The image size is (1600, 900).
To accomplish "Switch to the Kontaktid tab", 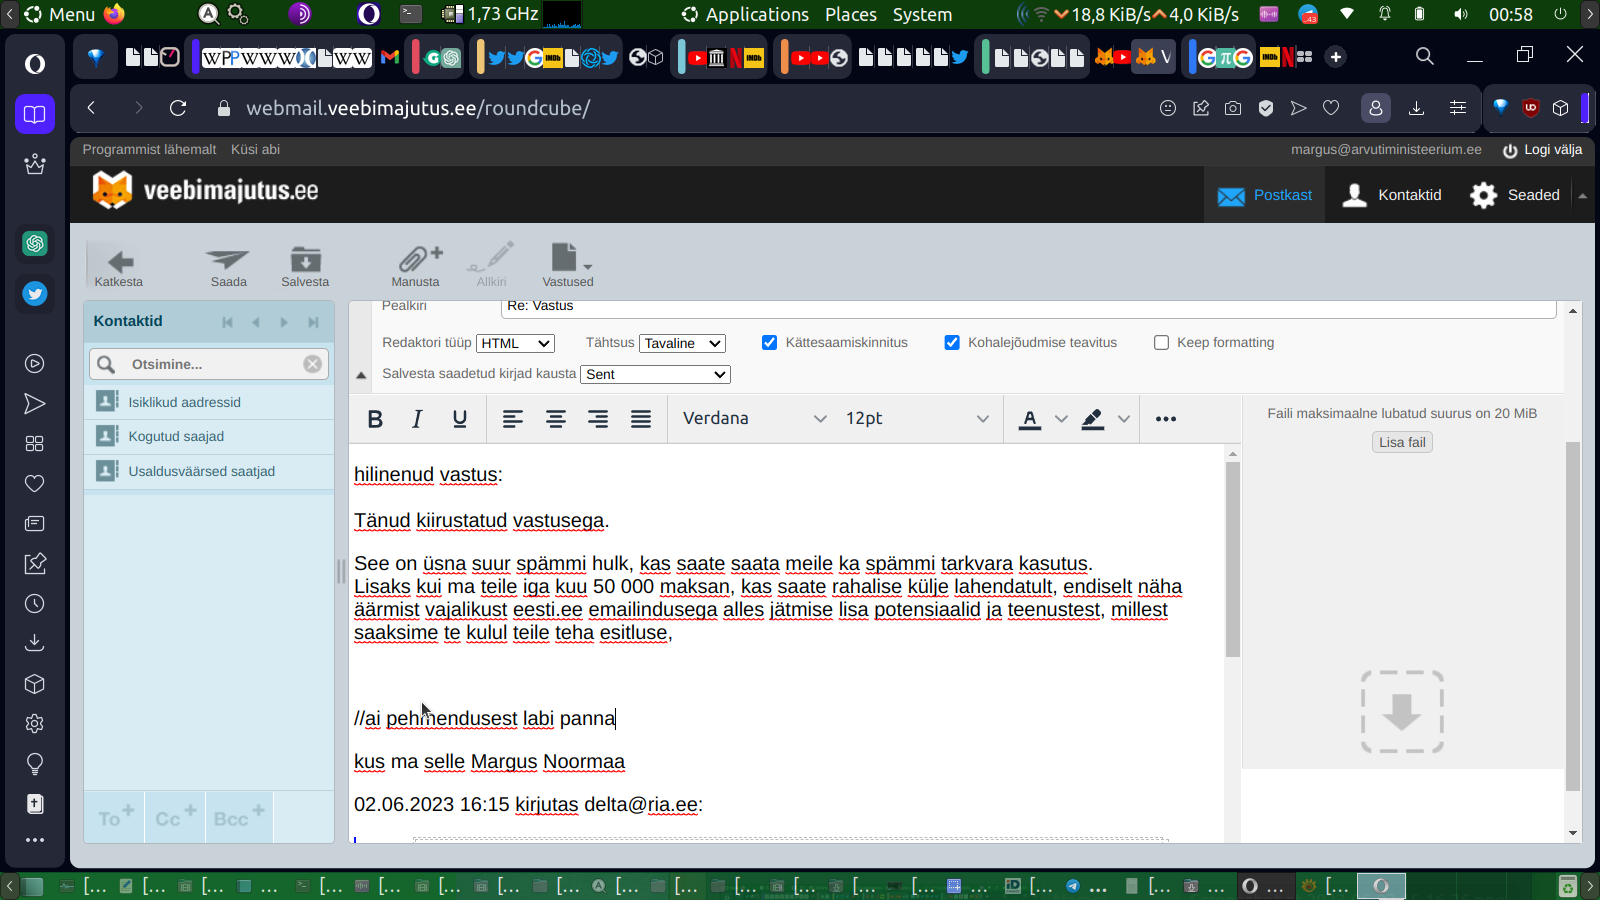I will coord(1393,195).
